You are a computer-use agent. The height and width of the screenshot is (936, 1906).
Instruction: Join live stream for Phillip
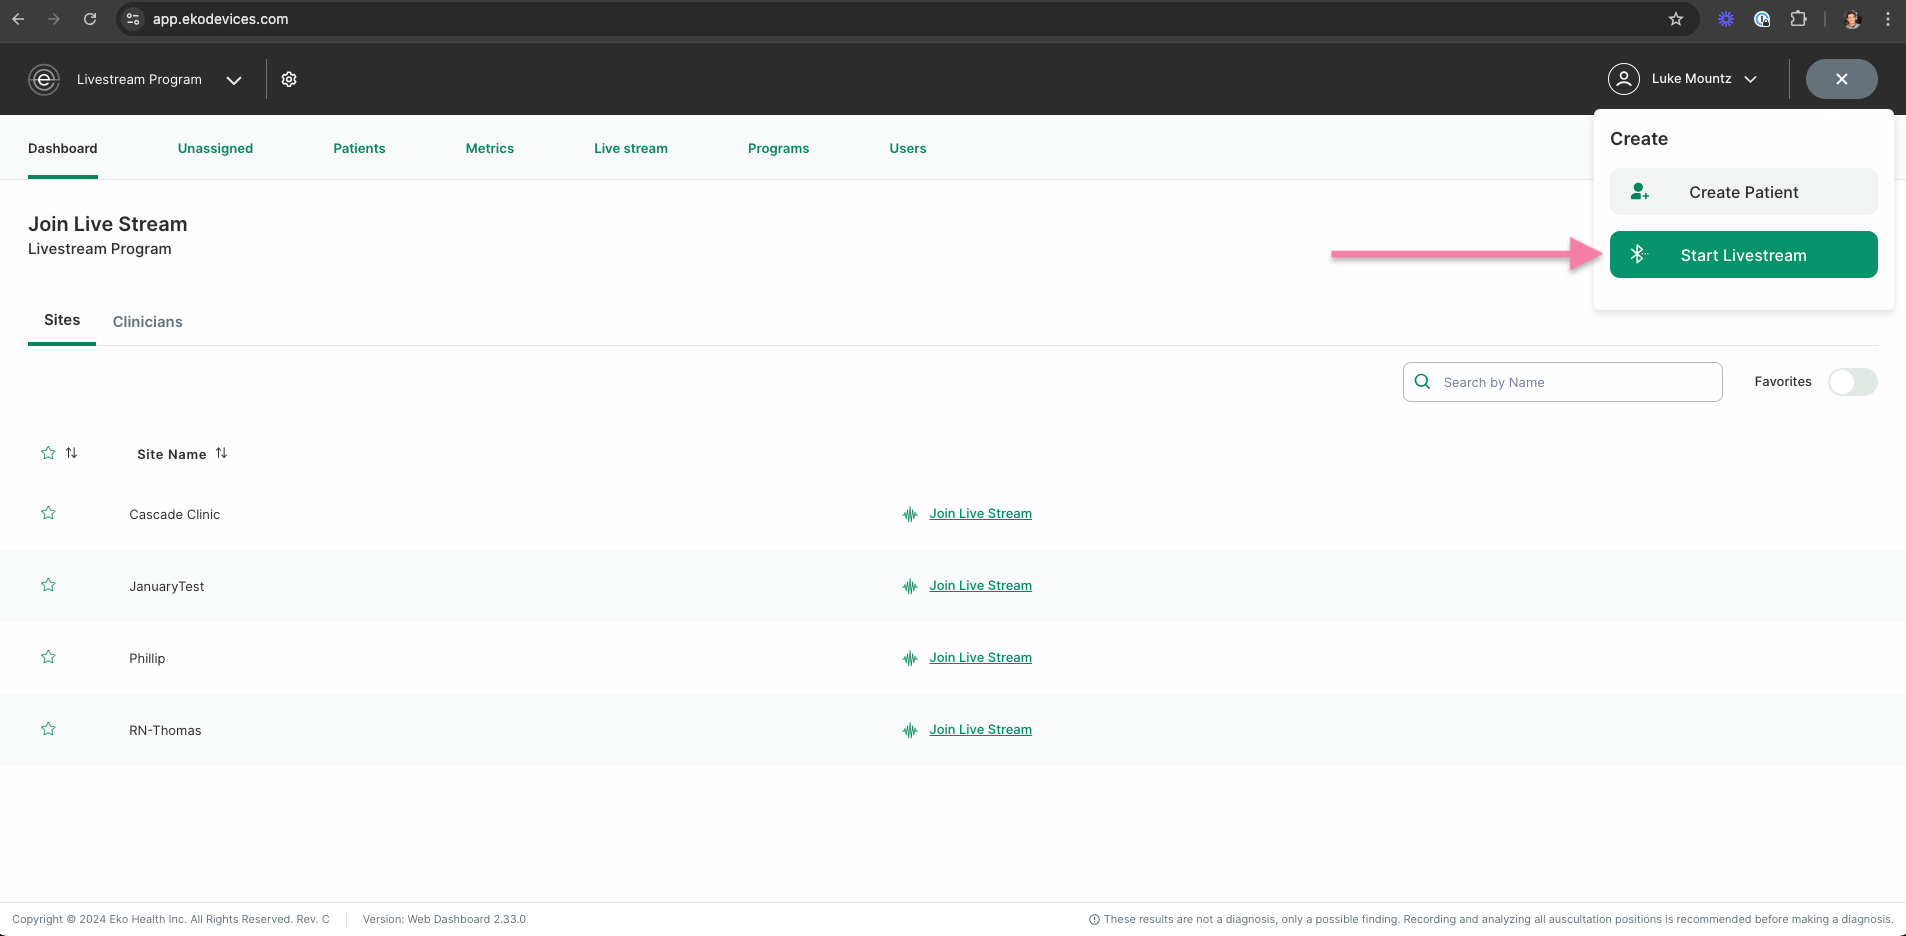pyautogui.click(x=981, y=657)
